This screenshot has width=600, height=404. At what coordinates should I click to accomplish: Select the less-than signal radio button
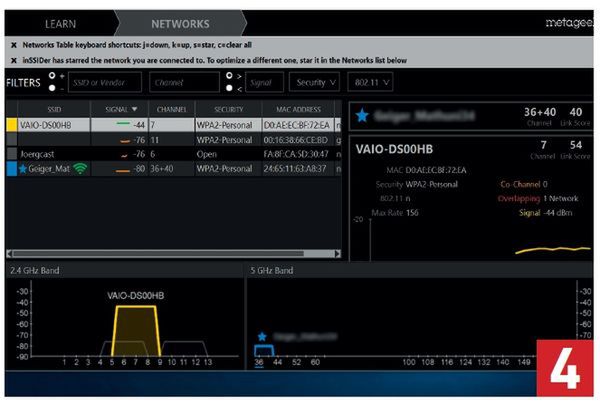(229, 88)
